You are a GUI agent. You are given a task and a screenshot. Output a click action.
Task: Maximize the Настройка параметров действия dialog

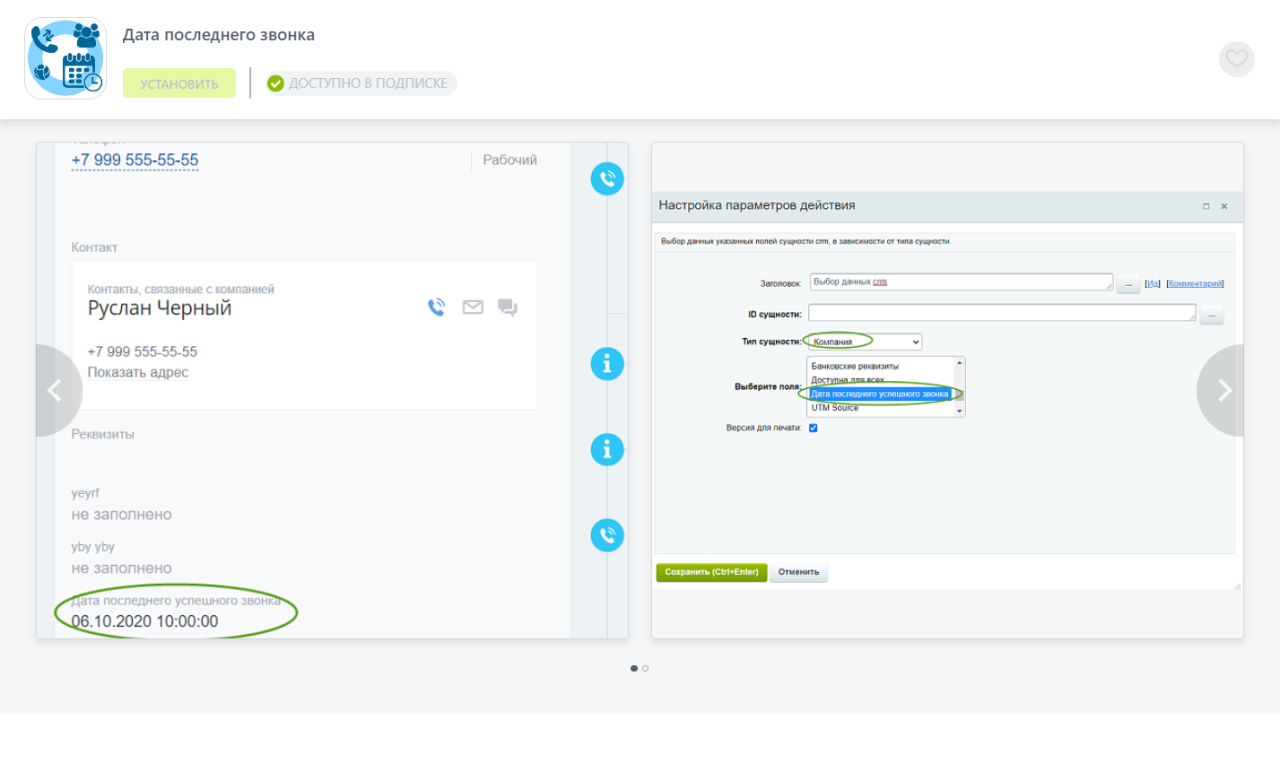click(1206, 206)
